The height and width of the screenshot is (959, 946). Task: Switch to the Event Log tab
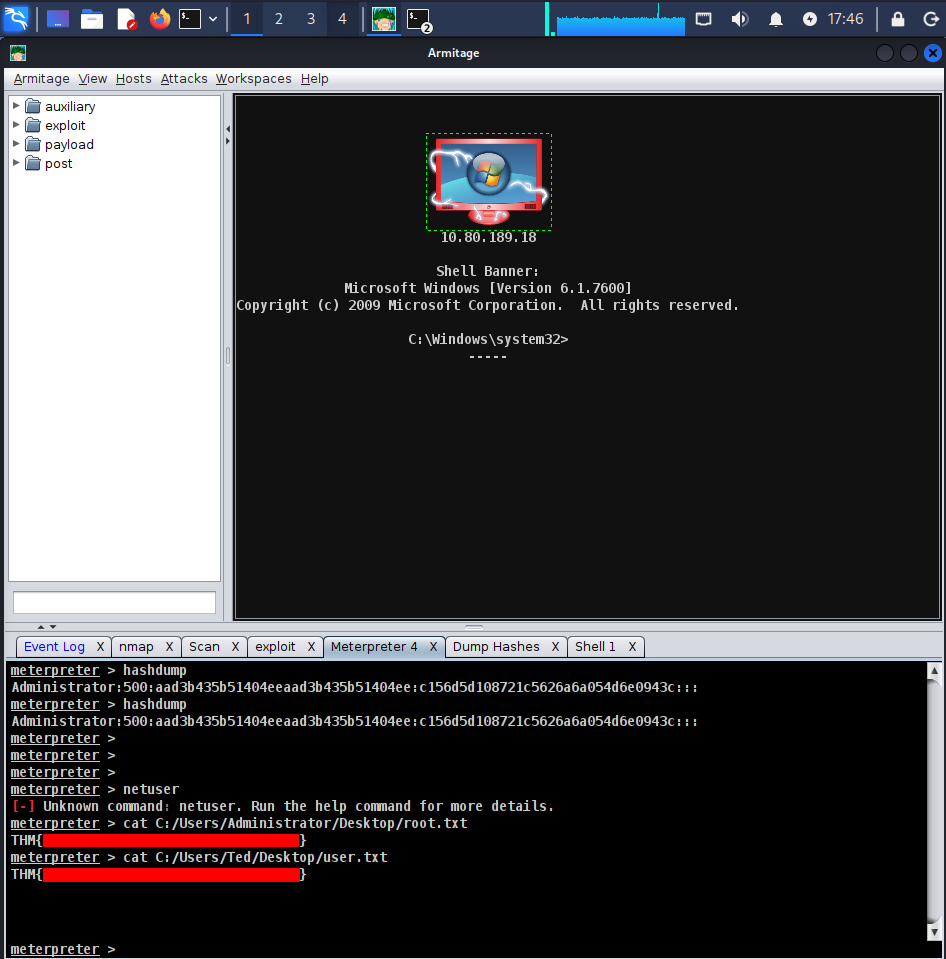point(54,646)
